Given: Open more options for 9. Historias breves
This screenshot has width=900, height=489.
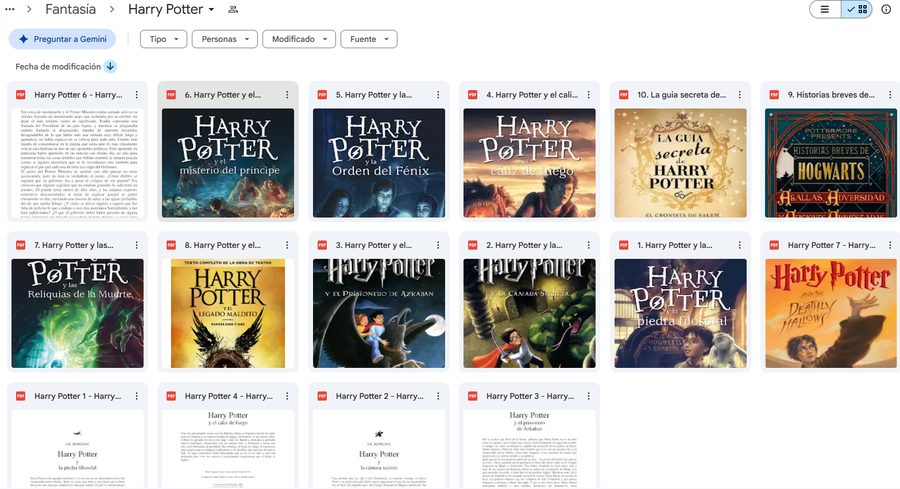Looking at the screenshot, I should (x=890, y=95).
